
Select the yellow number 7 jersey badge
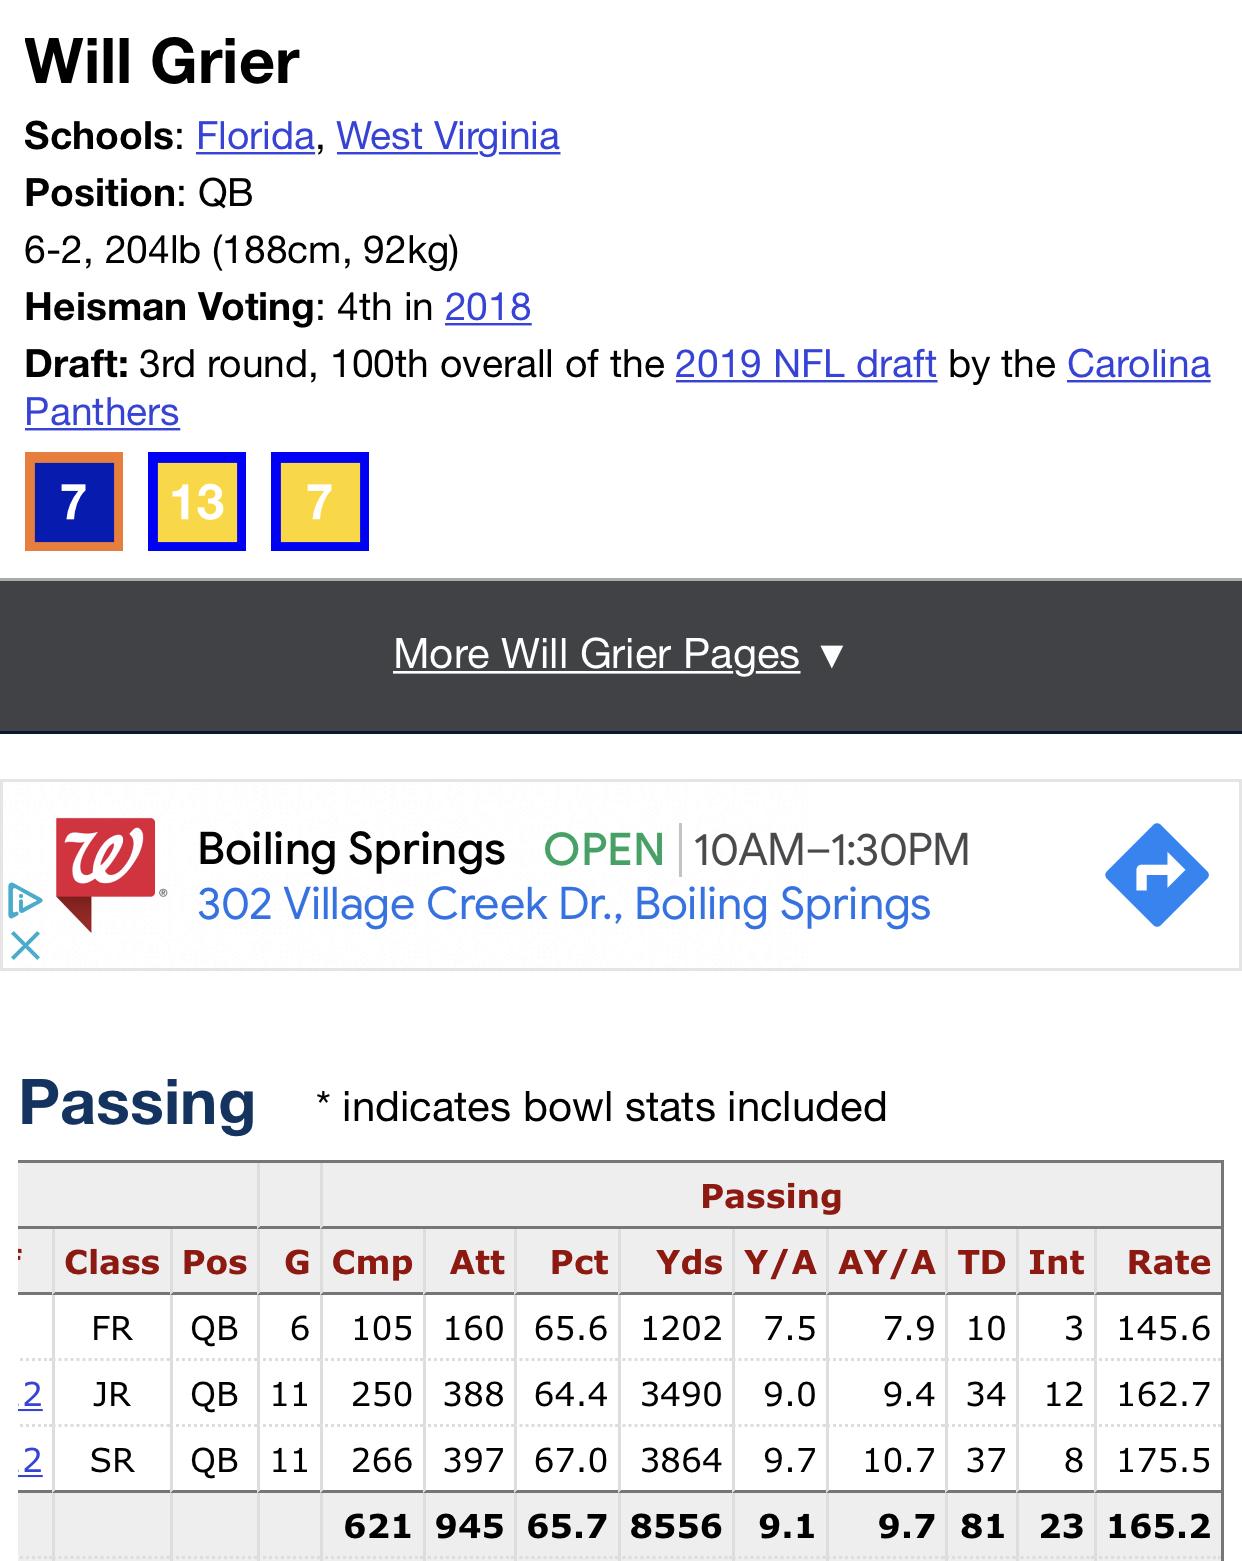point(320,501)
